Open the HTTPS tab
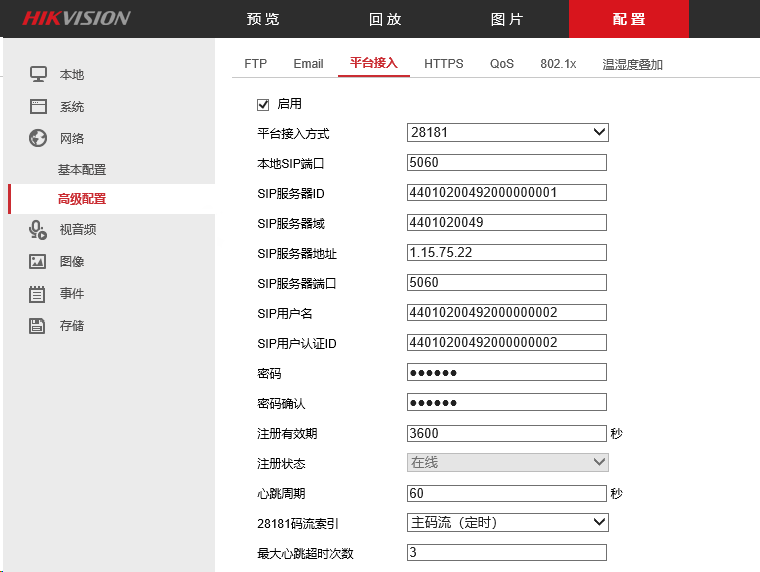This screenshot has width=760, height=572. point(443,64)
